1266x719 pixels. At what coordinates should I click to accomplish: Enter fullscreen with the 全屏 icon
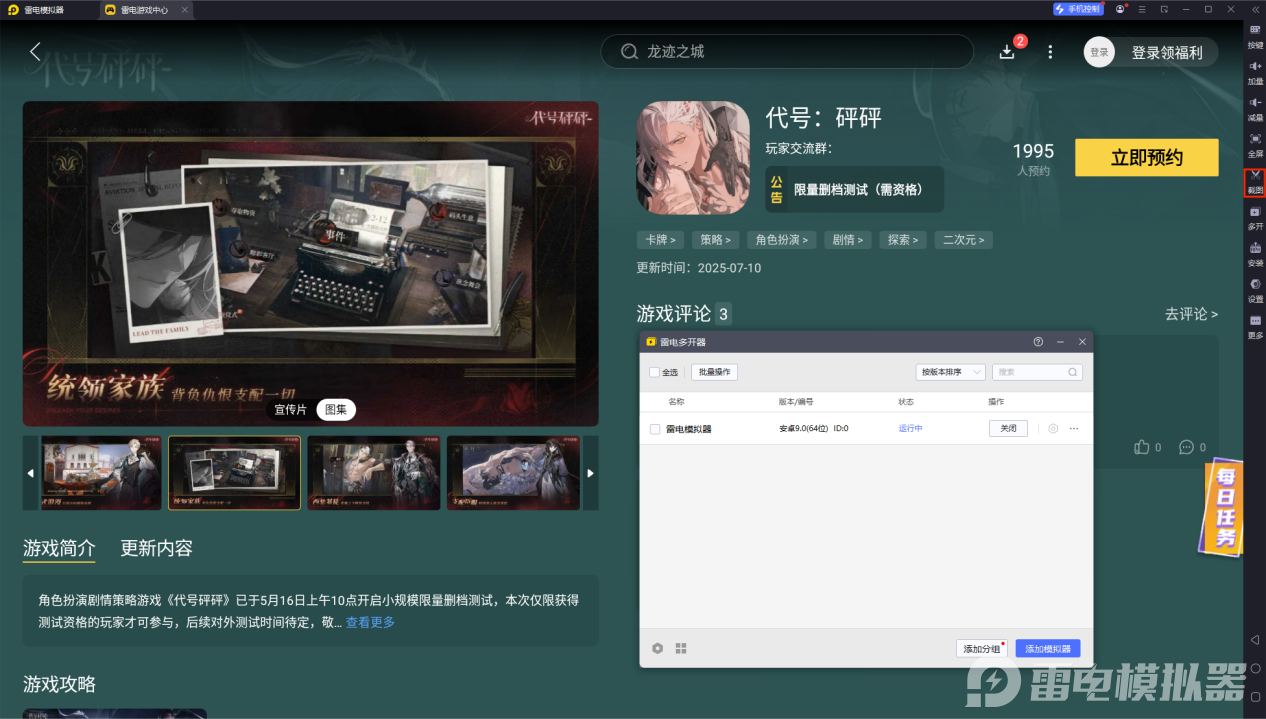tap(1255, 140)
